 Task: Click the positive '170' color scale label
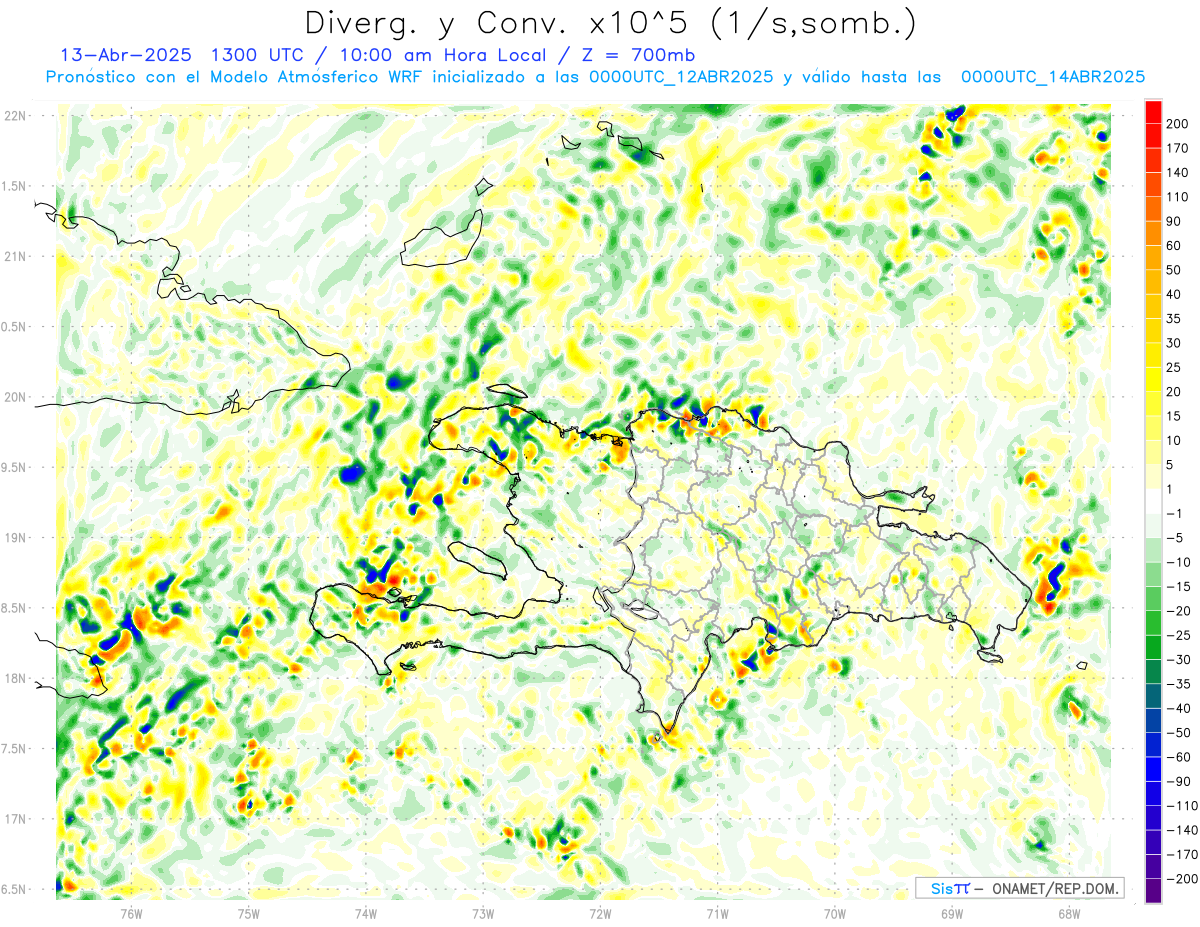[1179, 148]
